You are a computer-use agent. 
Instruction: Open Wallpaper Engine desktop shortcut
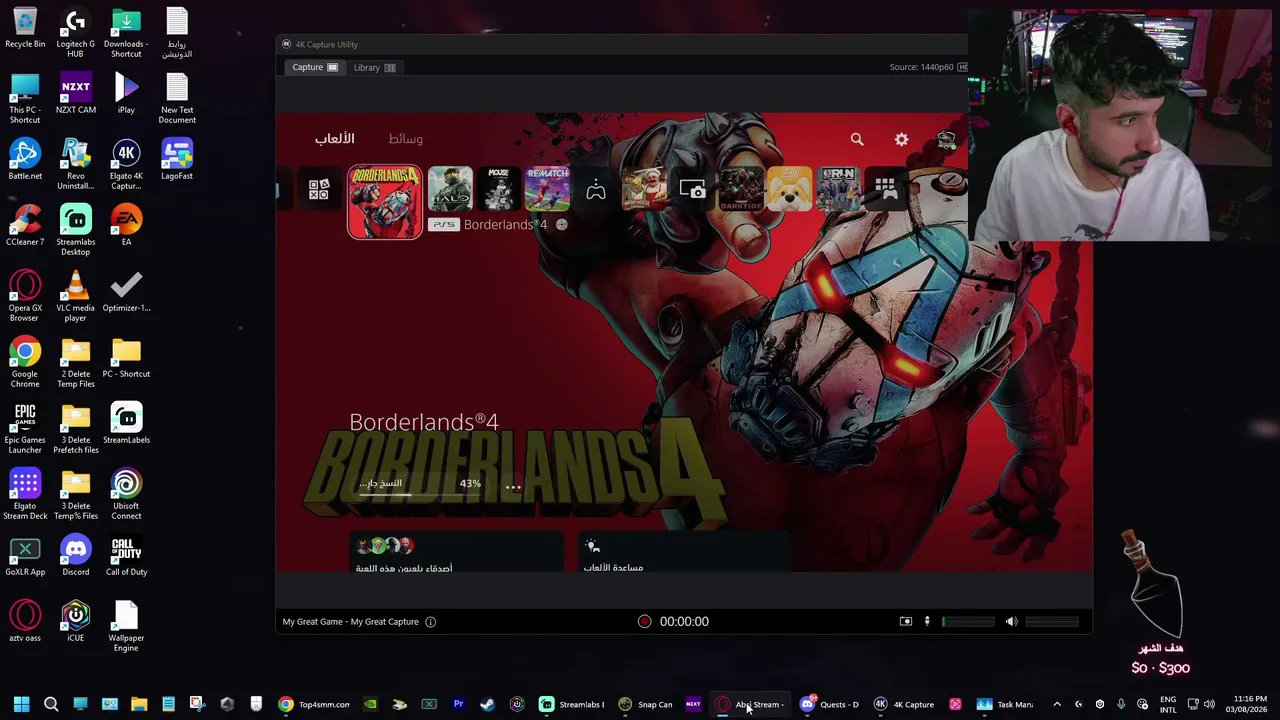pyautogui.click(x=126, y=627)
